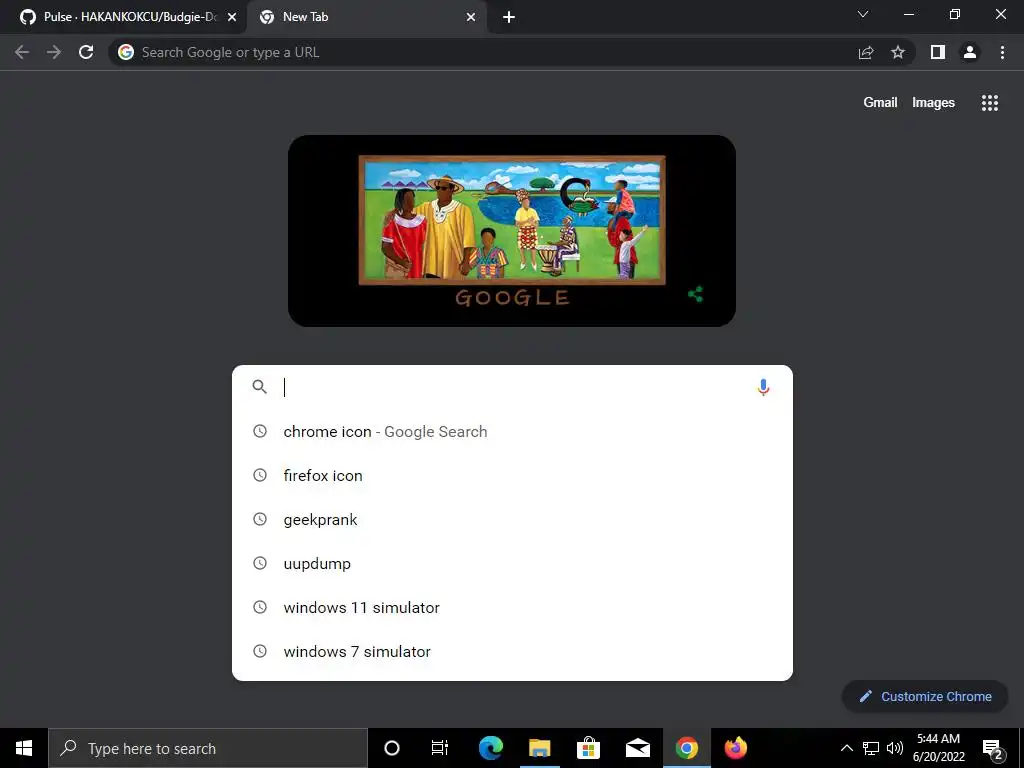Viewport: 1024px width, 768px height.
Task: Start voice search with the microphone
Action: pyautogui.click(x=763, y=387)
